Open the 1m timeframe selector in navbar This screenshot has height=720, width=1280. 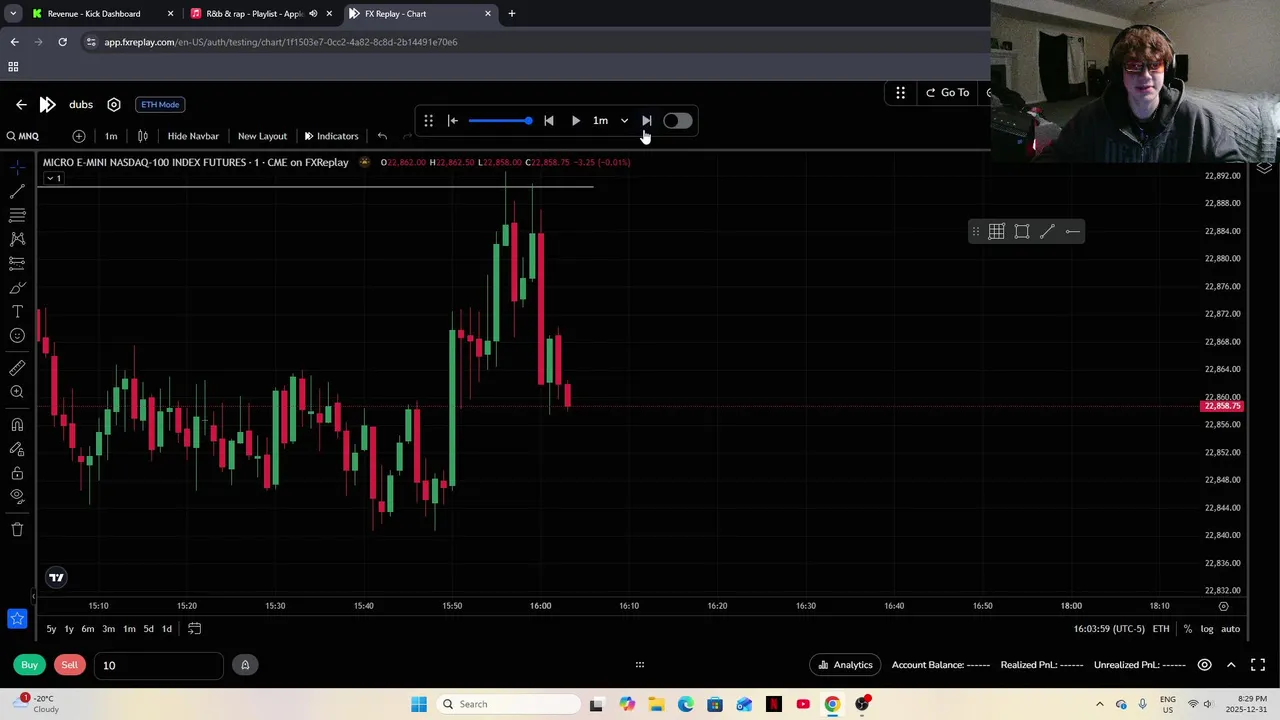pyautogui.click(x=111, y=136)
